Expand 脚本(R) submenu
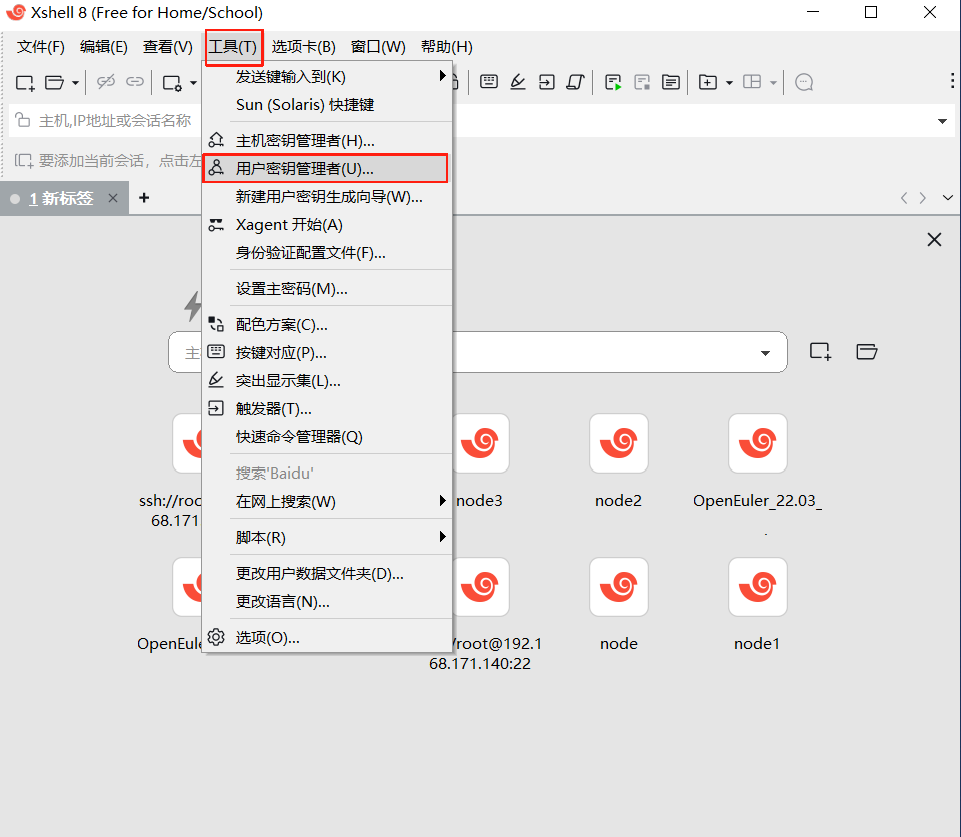961x837 pixels. (x=327, y=537)
